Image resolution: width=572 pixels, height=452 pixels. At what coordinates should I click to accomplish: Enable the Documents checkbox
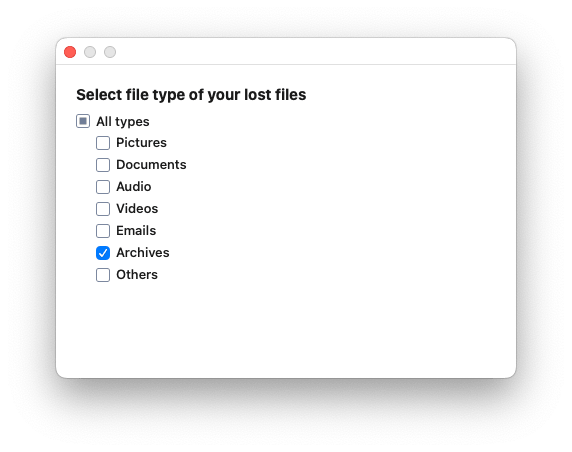click(x=103, y=165)
